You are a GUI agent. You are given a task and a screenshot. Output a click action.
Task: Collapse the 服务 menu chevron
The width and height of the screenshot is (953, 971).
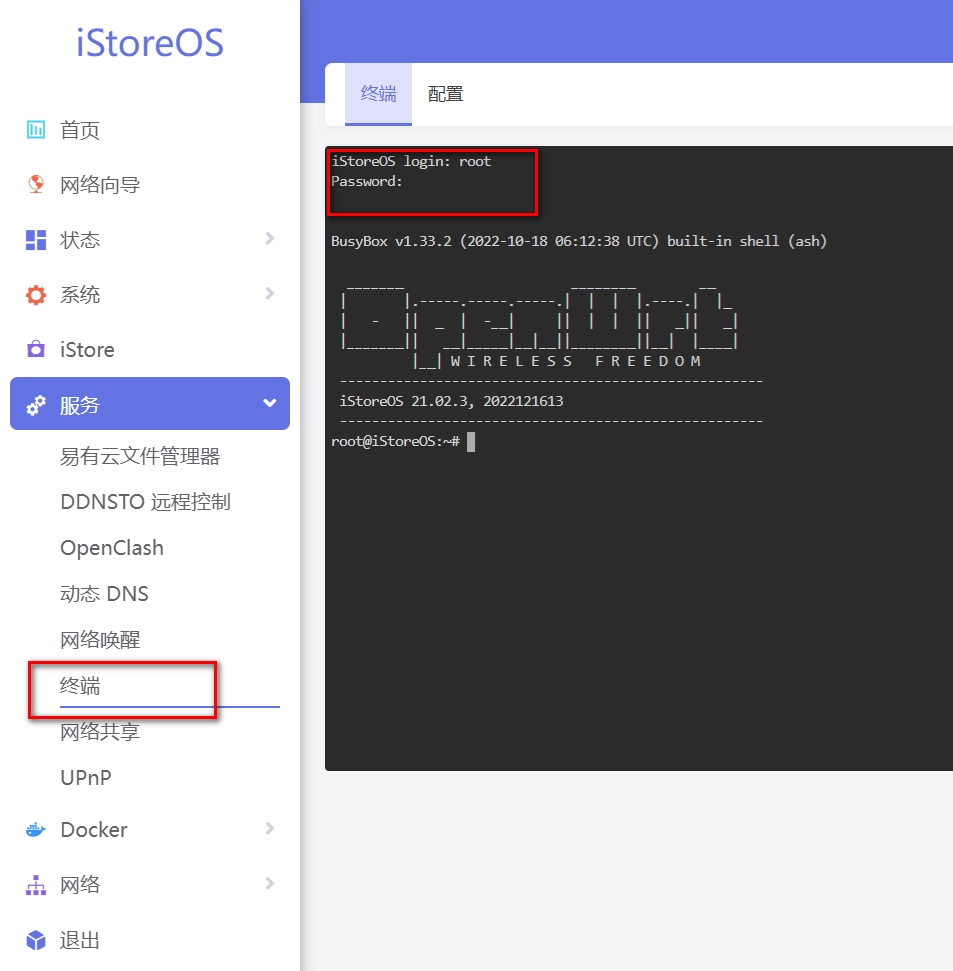click(x=269, y=403)
